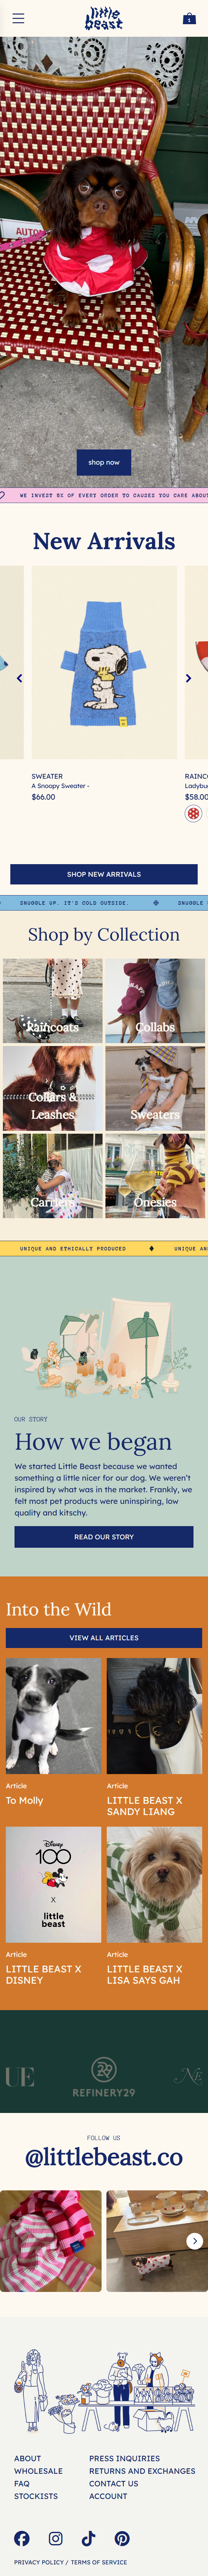The width and height of the screenshot is (208, 2576).
Task: Click the hero Shop Now button
Action: coord(104,462)
